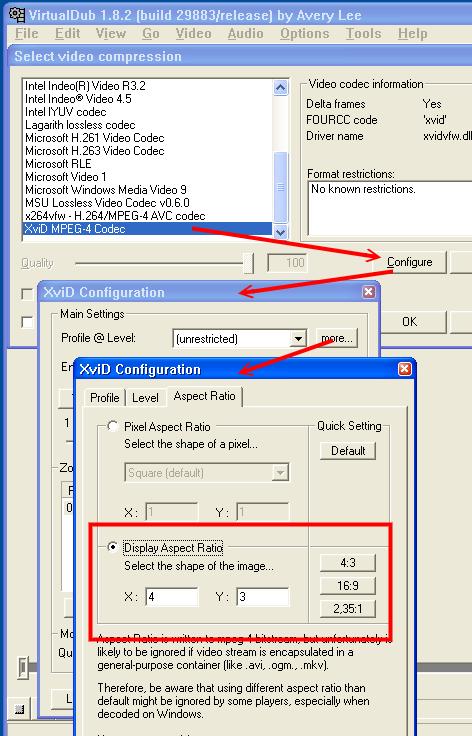Click the Display Aspect Ratio X field
This screenshot has width=472, height=736.
171,597
